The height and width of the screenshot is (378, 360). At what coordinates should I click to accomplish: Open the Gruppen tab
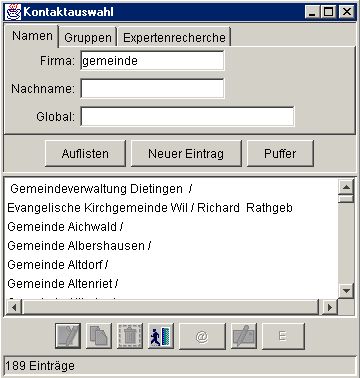click(88, 37)
